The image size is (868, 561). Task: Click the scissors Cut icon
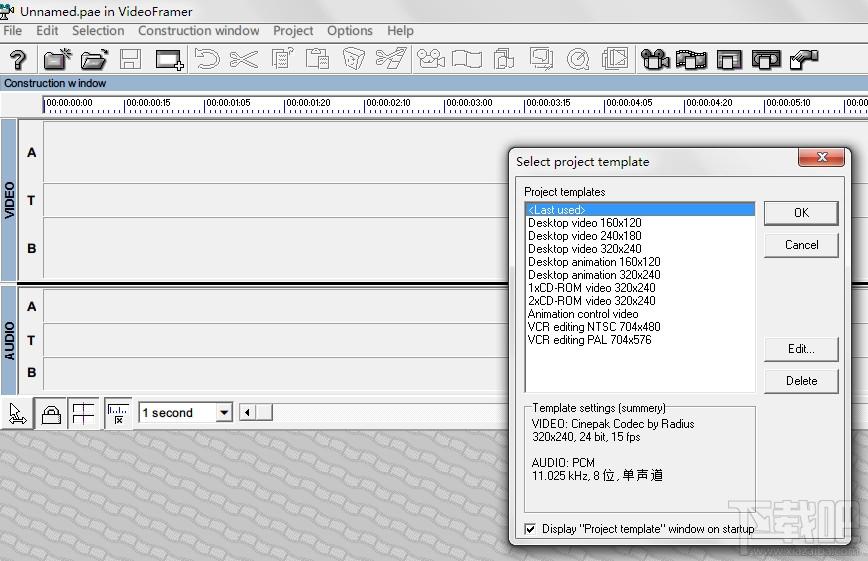(244, 59)
